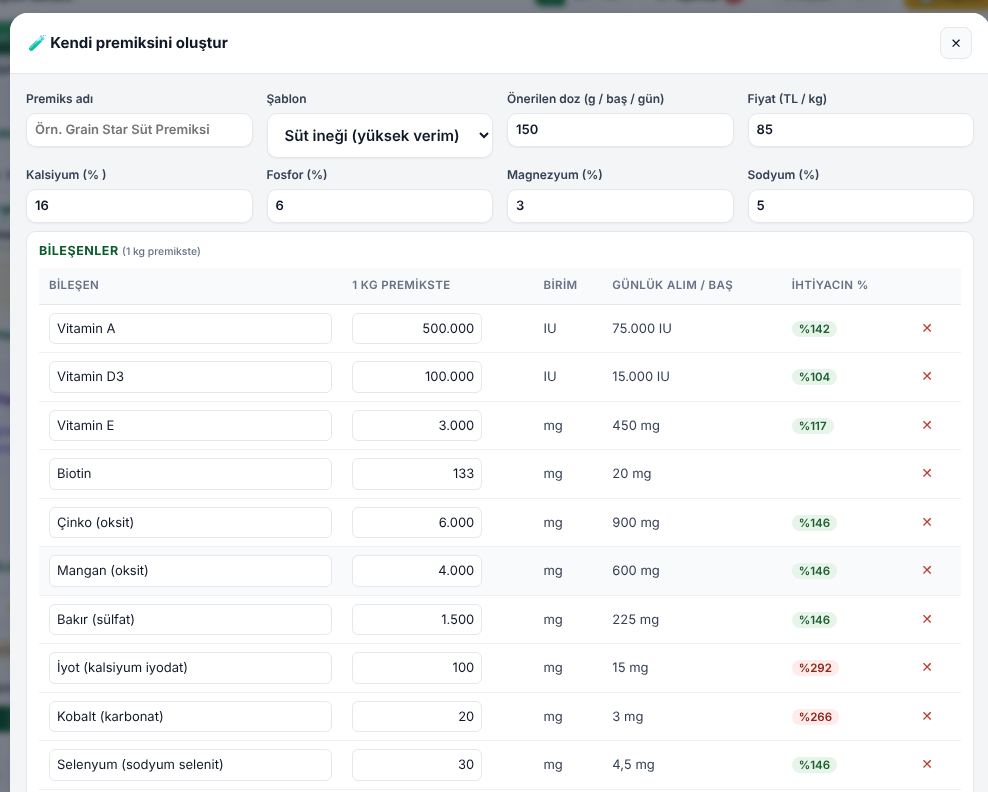Click the Fosfor (%) input

pyautogui.click(x=380, y=206)
